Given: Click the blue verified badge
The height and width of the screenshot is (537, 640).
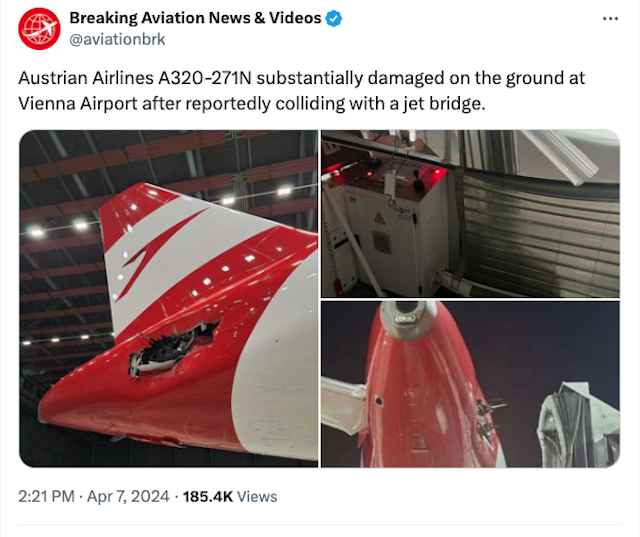Looking at the screenshot, I should (335, 18).
